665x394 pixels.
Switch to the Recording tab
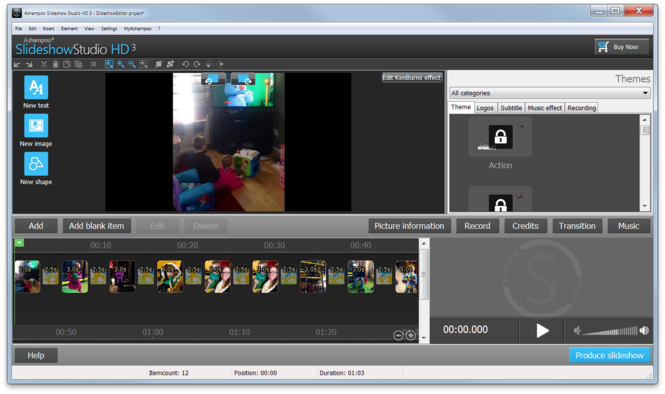point(581,108)
